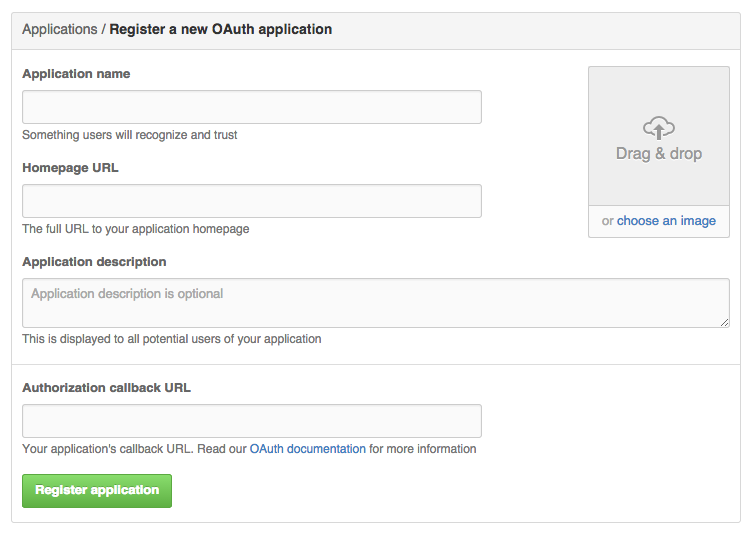Open the OAuth documentation link

(308, 449)
